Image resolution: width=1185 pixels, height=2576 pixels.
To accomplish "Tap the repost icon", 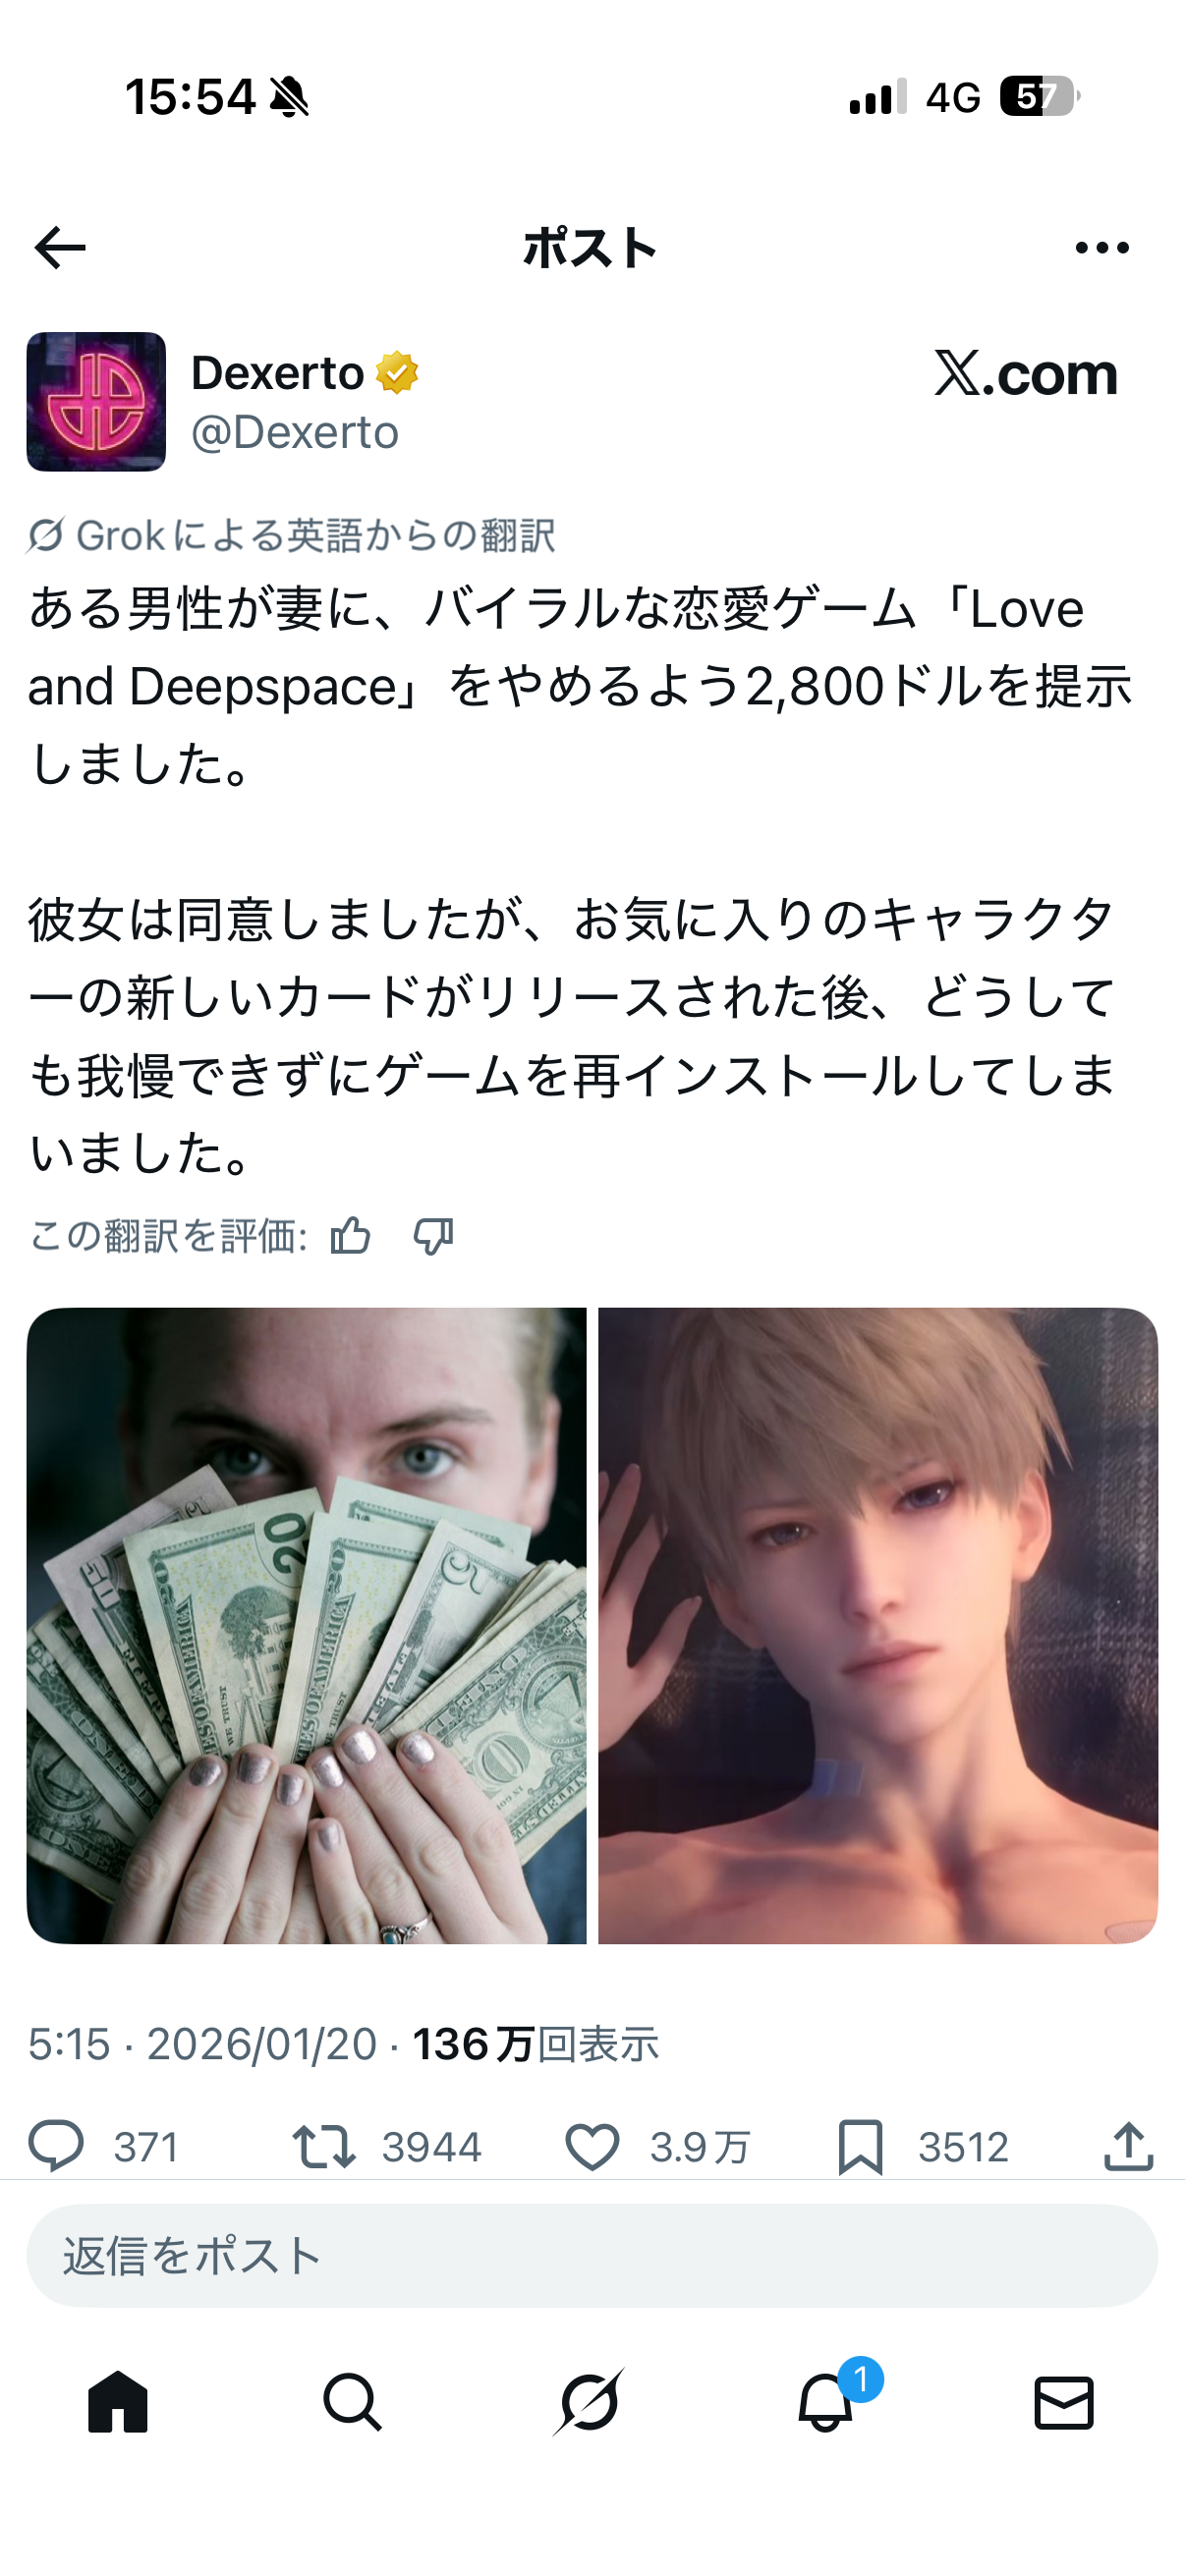I will pos(324,2147).
